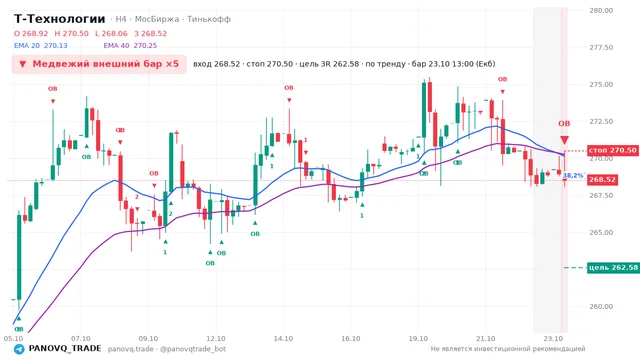Open the PANOVQ_TRADE channel name
Screen dimensions: 640x360
tap(65, 349)
